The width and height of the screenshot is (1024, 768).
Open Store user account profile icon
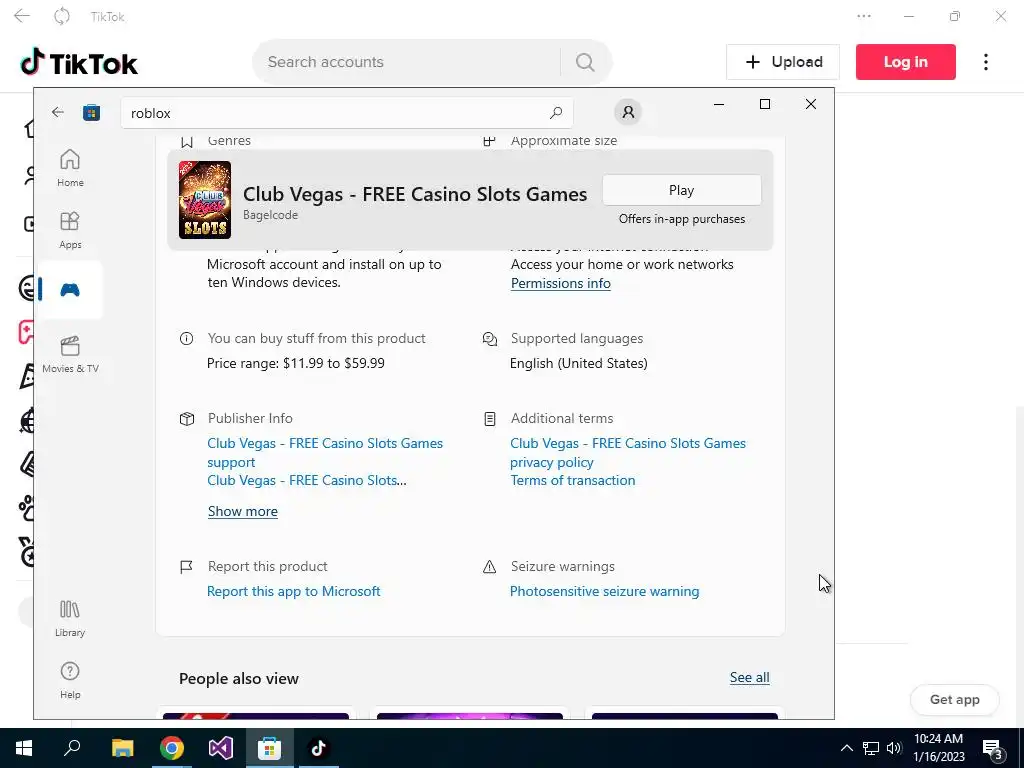tap(628, 112)
